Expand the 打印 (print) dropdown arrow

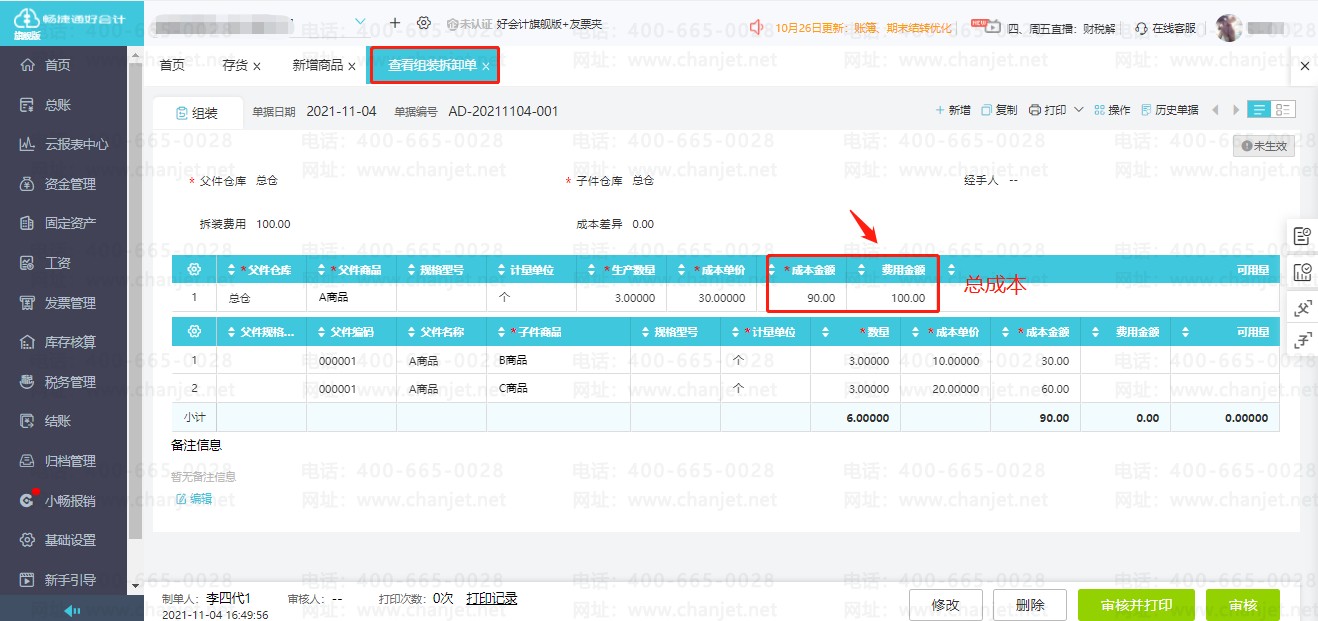[1079, 110]
